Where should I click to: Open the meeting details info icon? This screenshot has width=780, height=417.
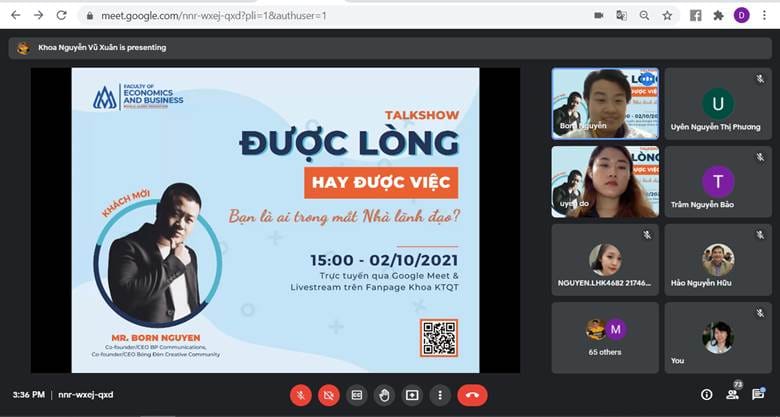pos(707,395)
